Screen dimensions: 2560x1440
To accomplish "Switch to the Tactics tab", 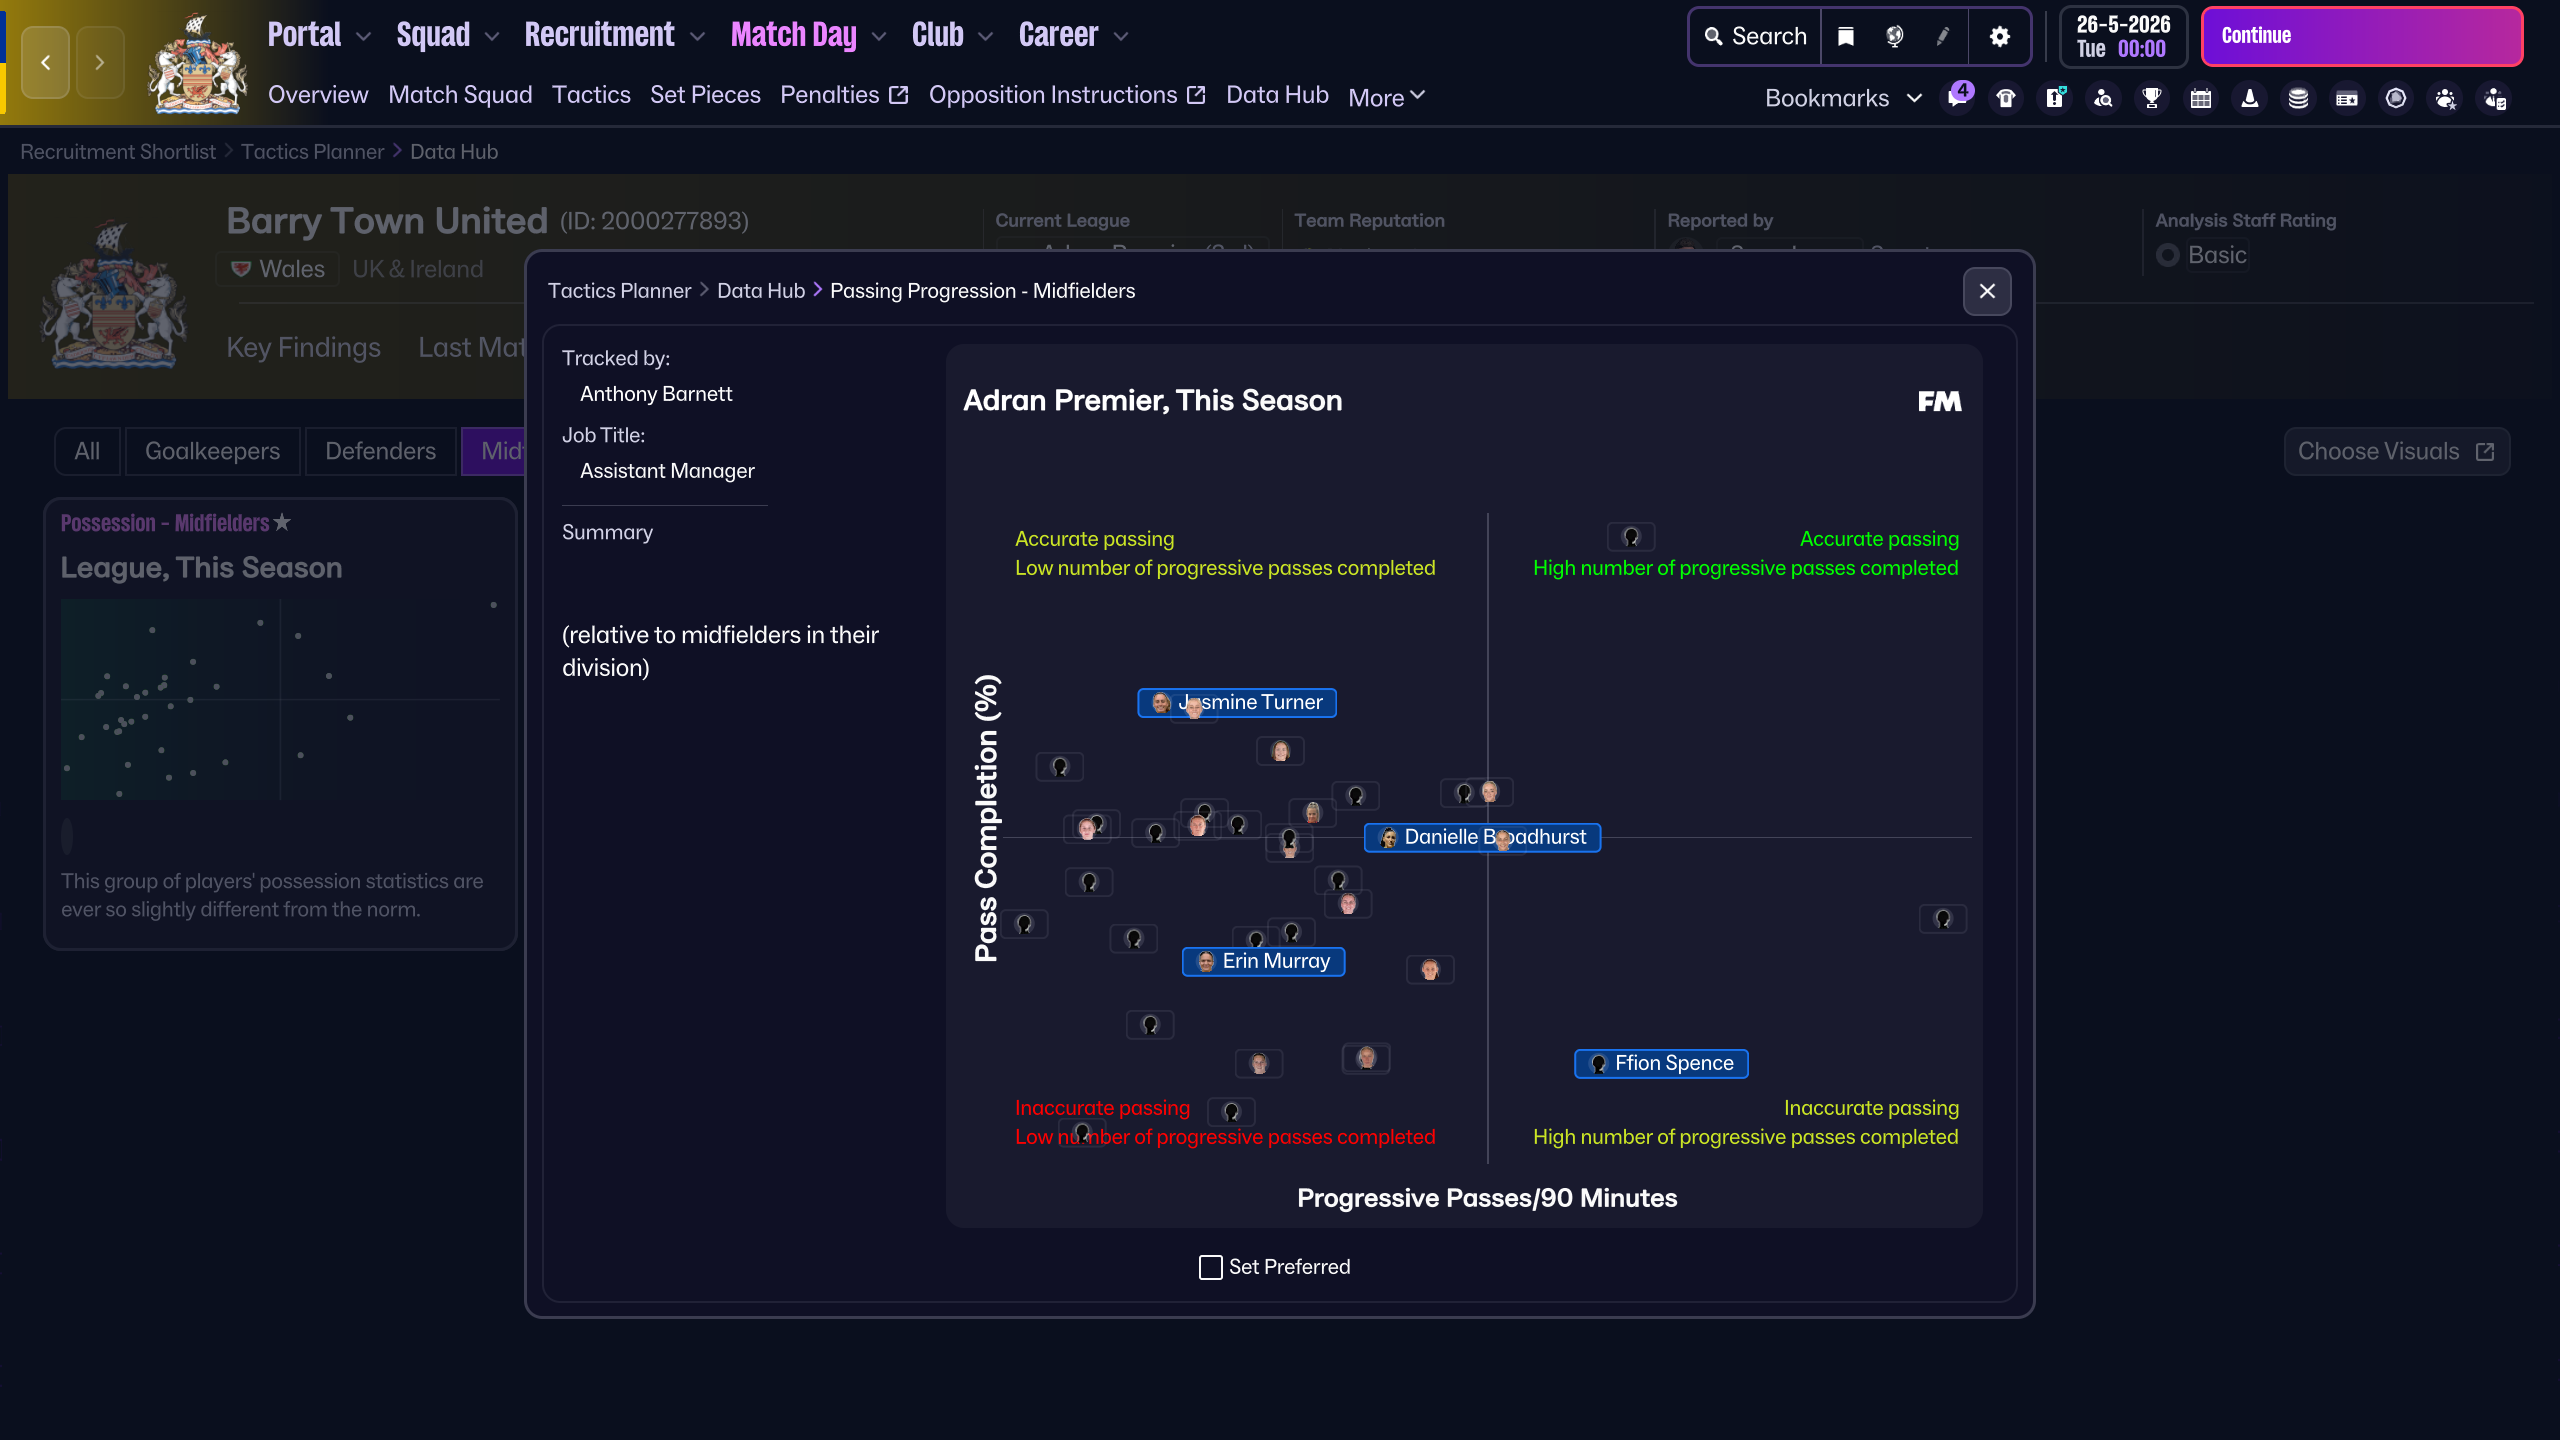I will pyautogui.click(x=591, y=95).
